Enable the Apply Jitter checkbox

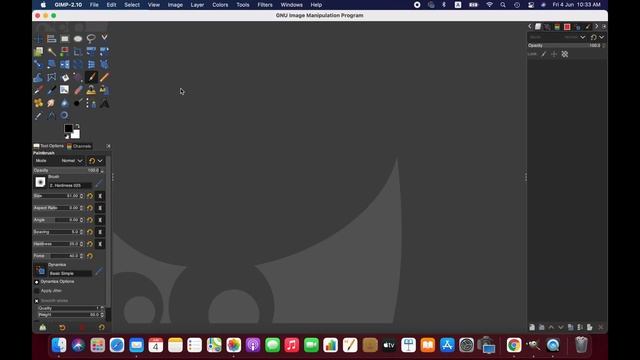(x=37, y=291)
